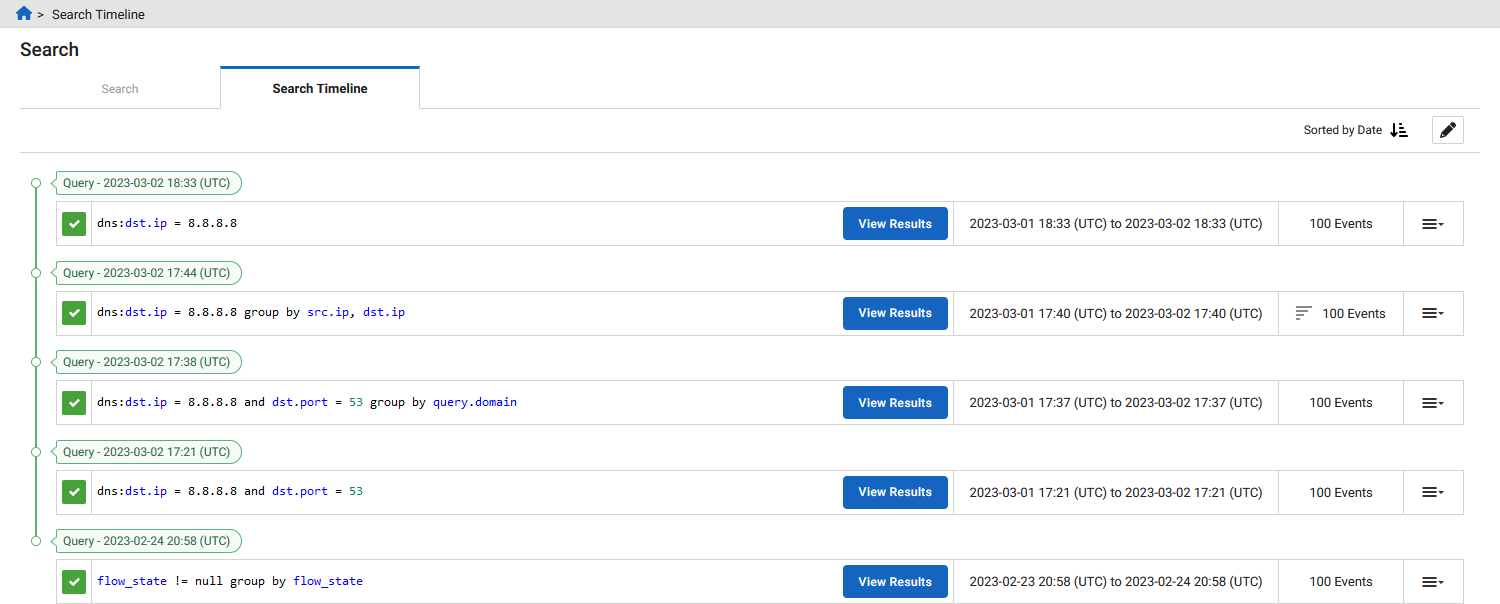
Task: Select the Query - 2023-03-02 17:21 label chip
Action: [148, 451]
